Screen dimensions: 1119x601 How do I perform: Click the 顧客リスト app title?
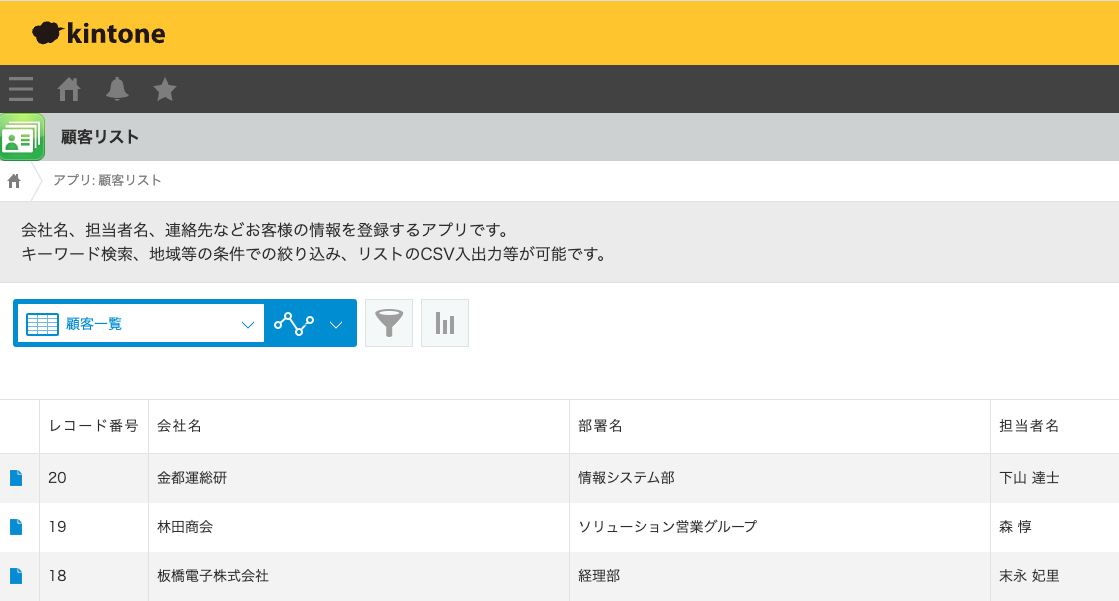[100, 137]
